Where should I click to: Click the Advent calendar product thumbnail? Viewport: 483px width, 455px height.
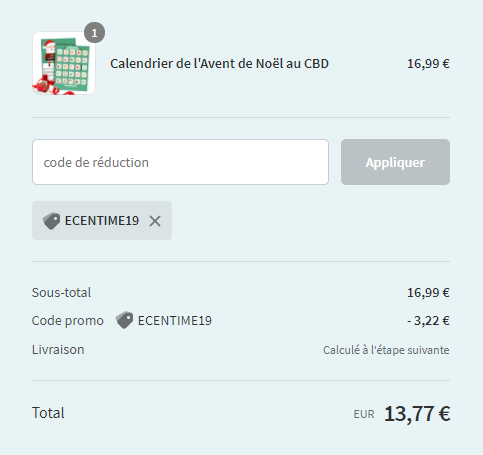tap(64, 63)
